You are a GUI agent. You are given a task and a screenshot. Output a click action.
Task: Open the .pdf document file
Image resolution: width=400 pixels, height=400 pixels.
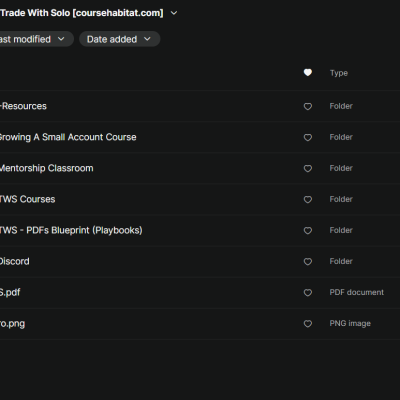pyautogui.click(x=10, y=292)
